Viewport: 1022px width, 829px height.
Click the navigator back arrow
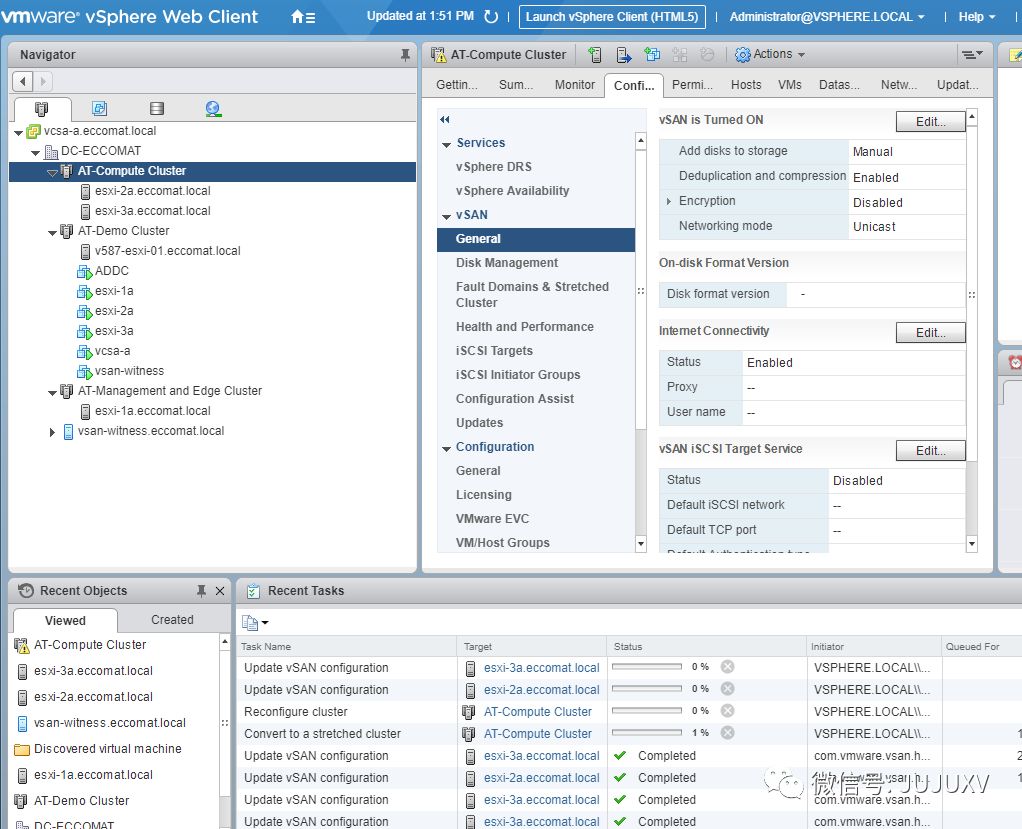(x=23, y=81)
